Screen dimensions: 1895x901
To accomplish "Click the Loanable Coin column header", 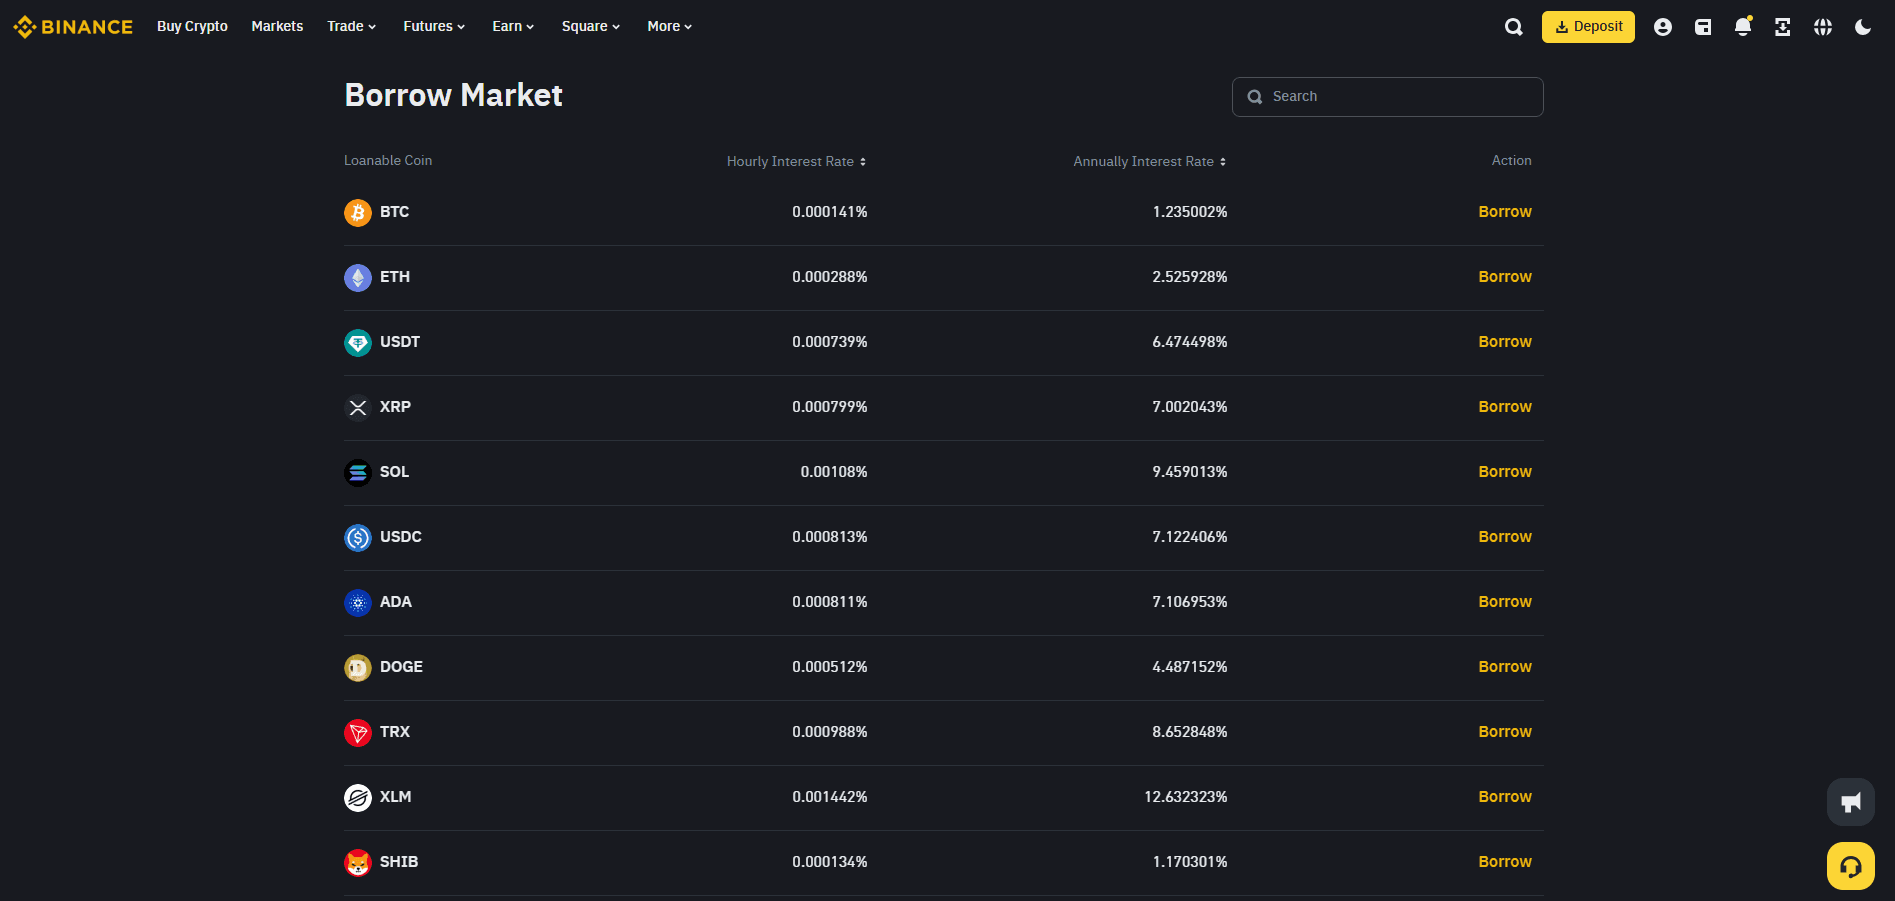I will (388, 160).
